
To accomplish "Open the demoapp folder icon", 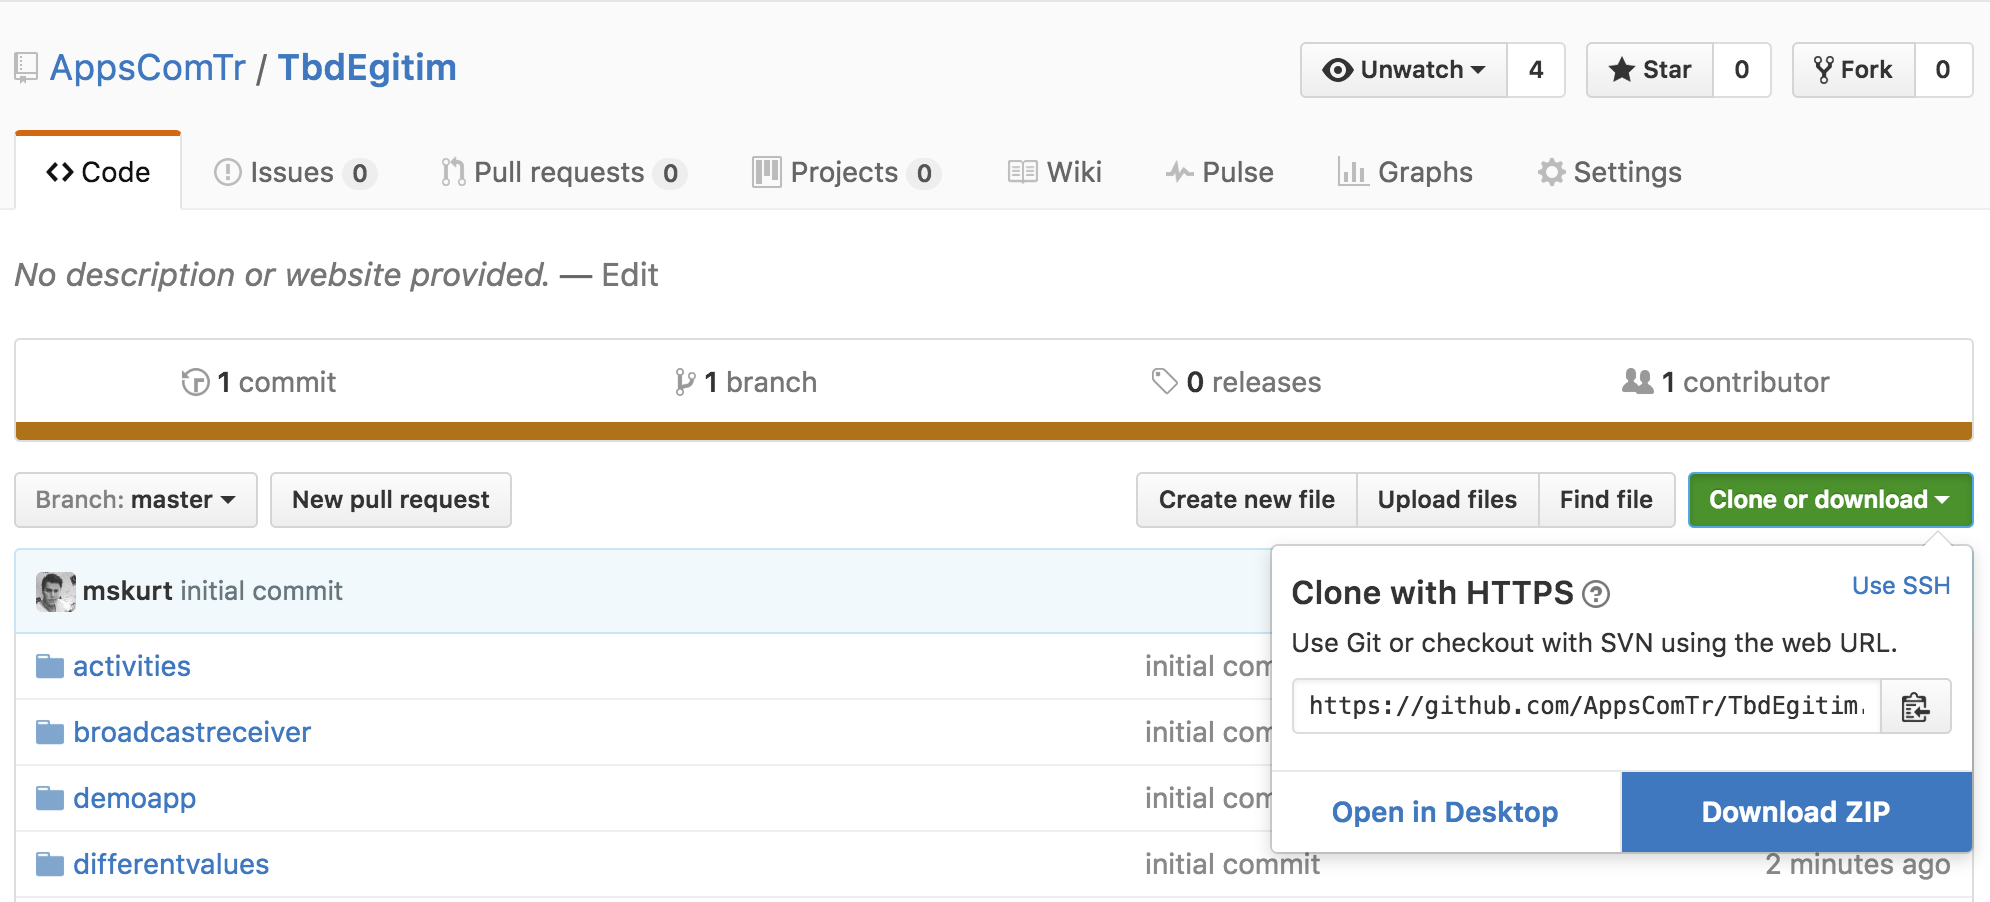I will [50, 799].
